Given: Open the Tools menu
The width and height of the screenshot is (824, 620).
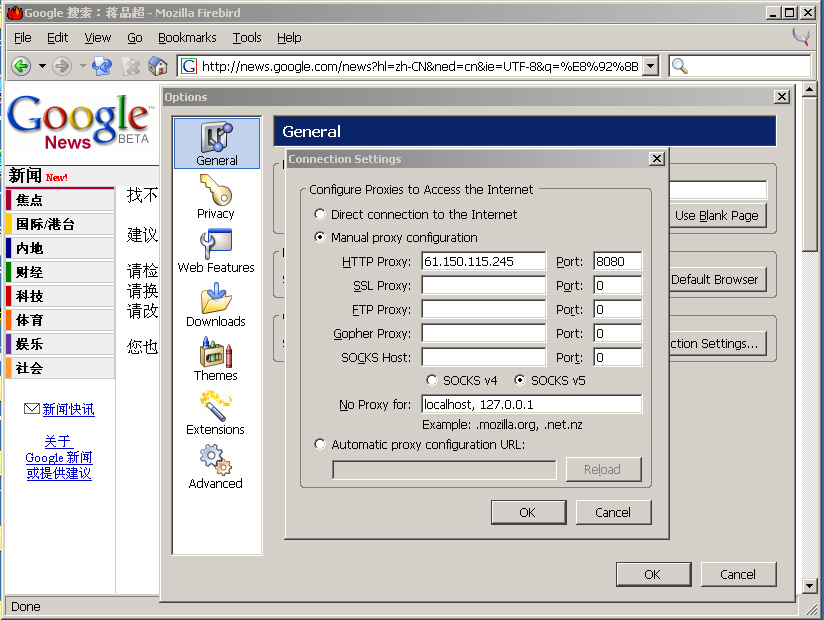Looking at the screenshot, I should 247,37.
